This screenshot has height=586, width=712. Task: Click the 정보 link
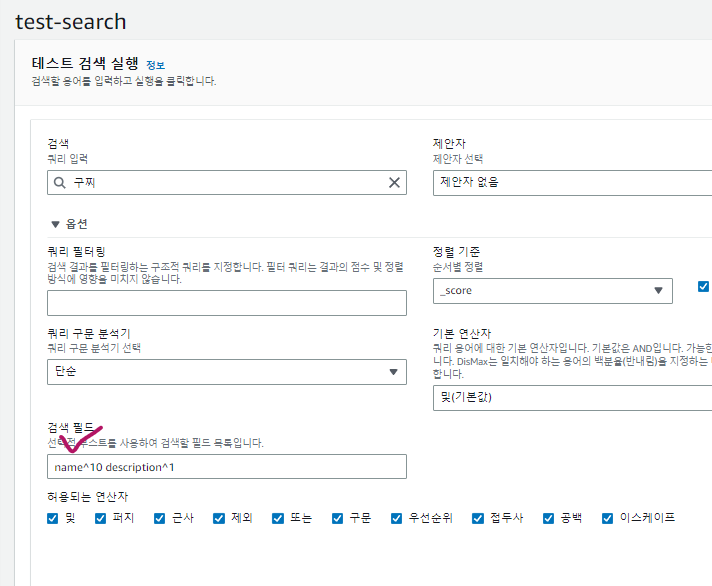pos(155,65)
